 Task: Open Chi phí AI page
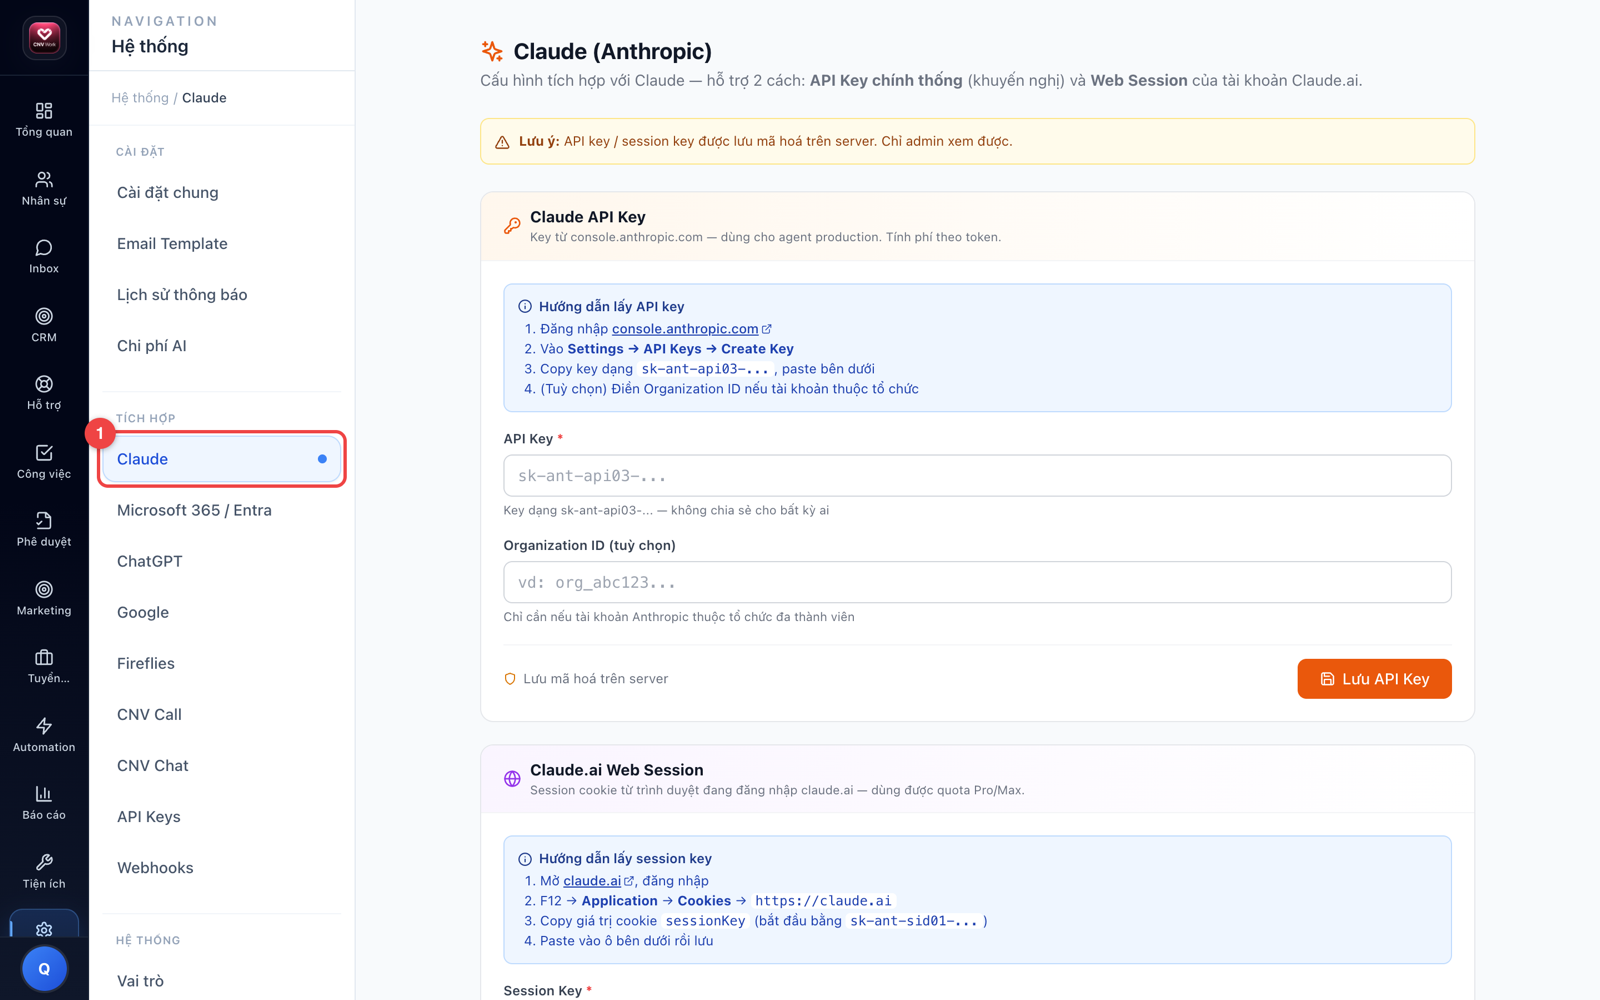pyautogui.click(x=222, y=346)
